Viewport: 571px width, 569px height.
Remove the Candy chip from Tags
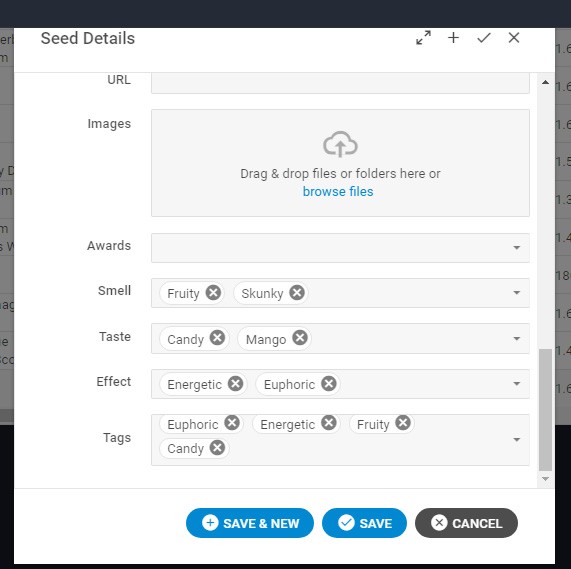(x=217, y=448)
